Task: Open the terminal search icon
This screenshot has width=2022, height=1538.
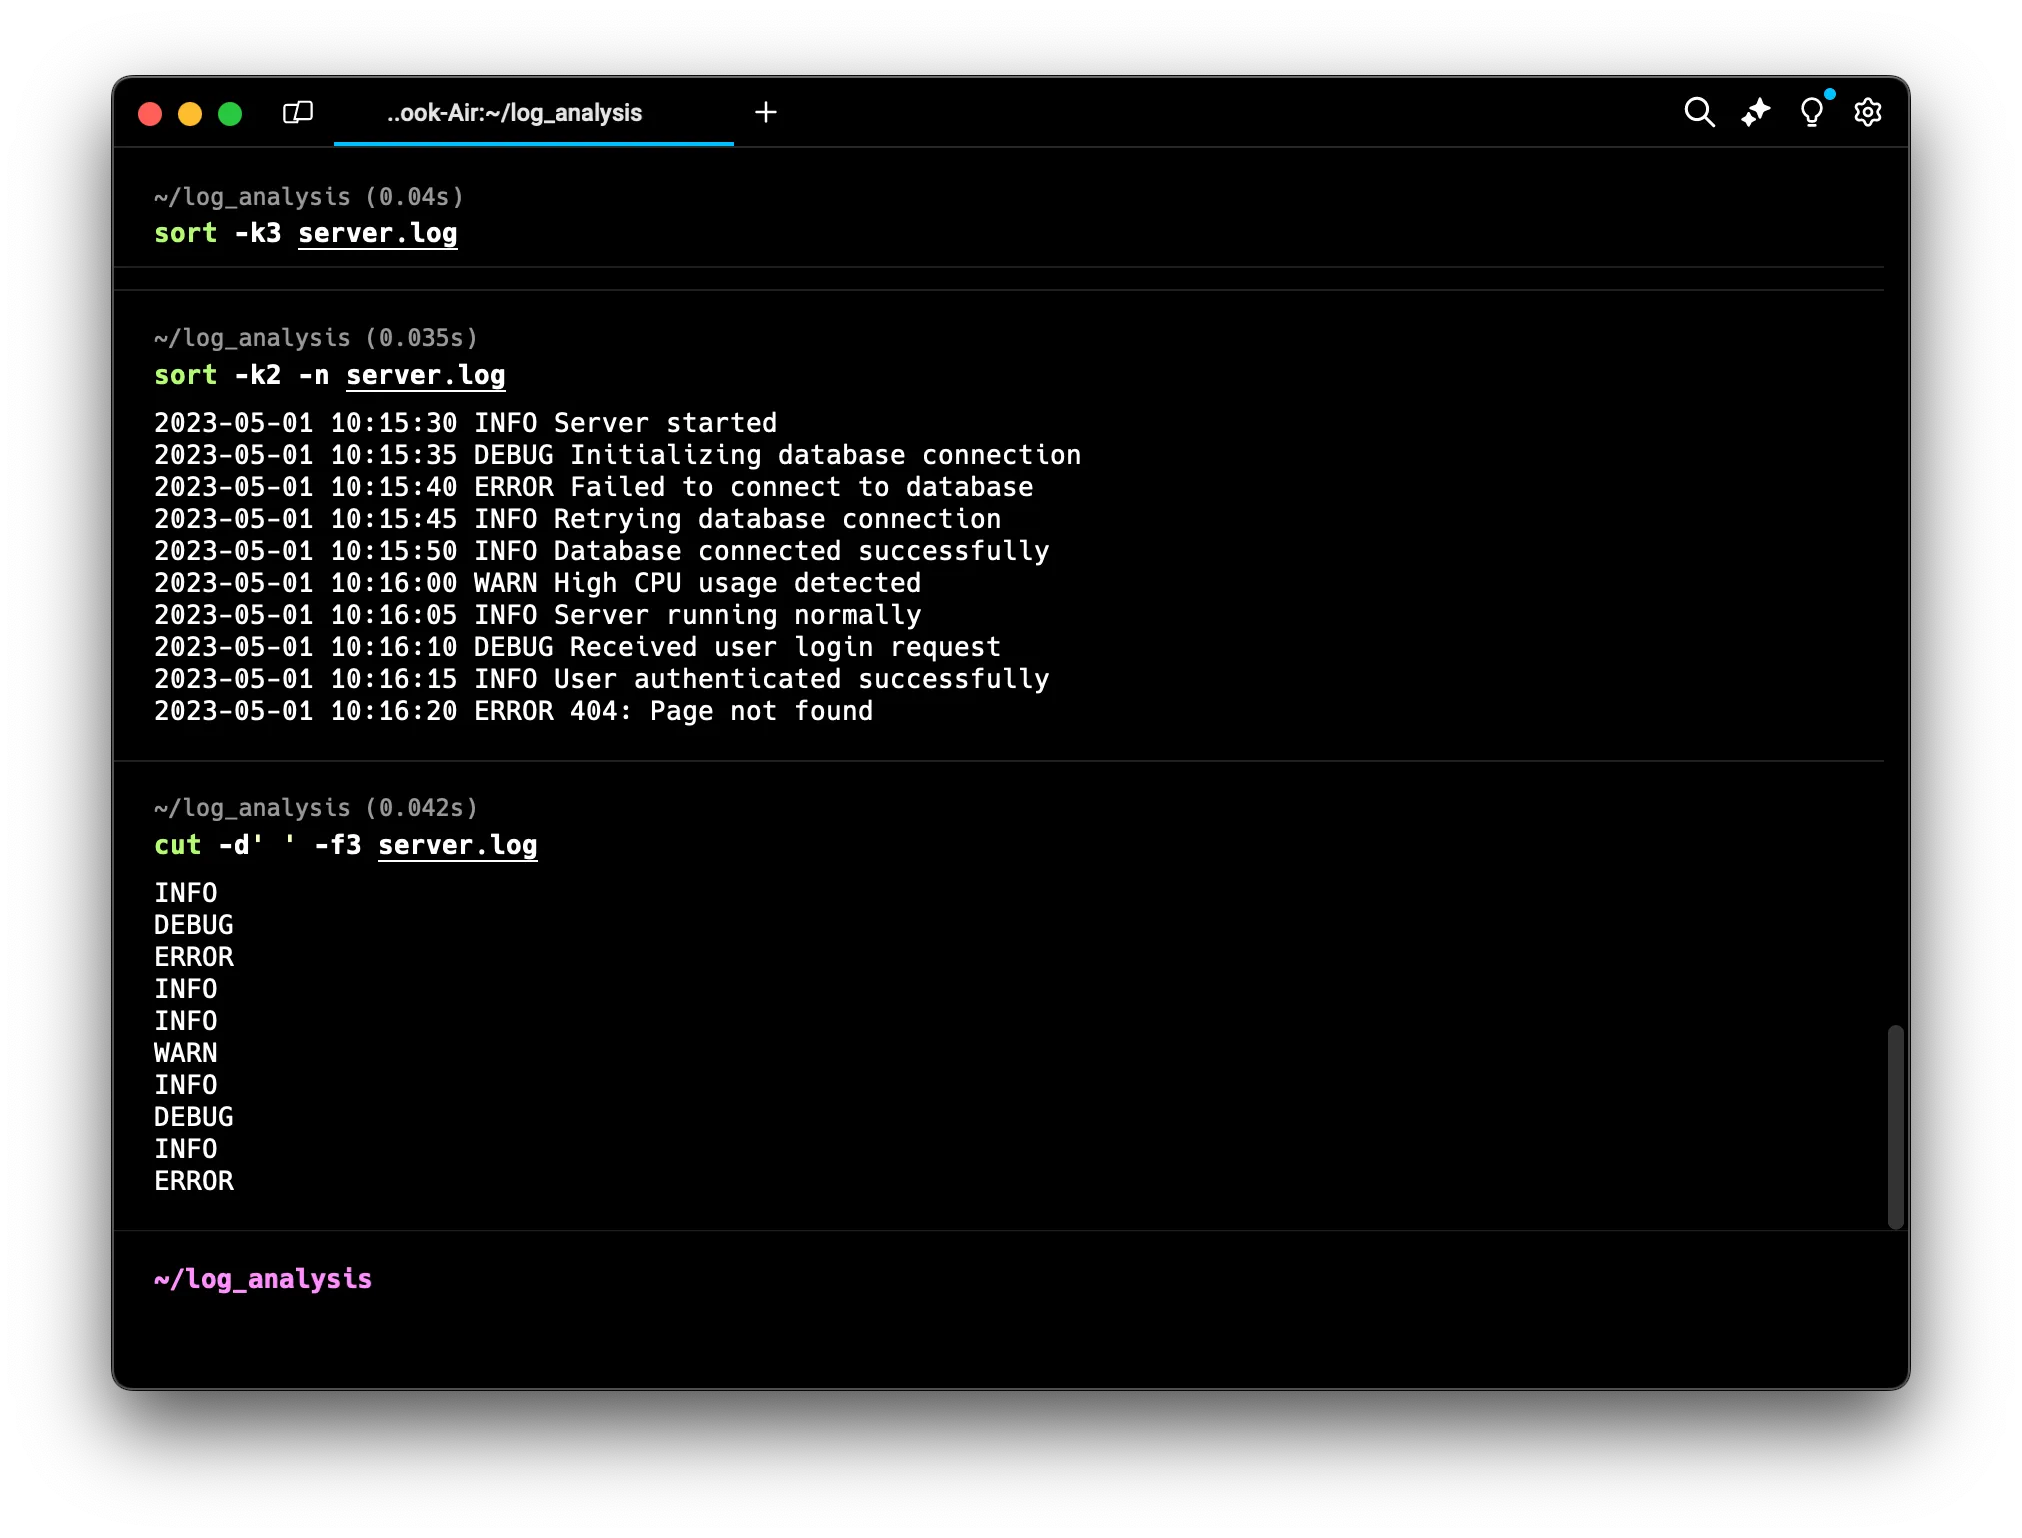Action: (1699, 112)
